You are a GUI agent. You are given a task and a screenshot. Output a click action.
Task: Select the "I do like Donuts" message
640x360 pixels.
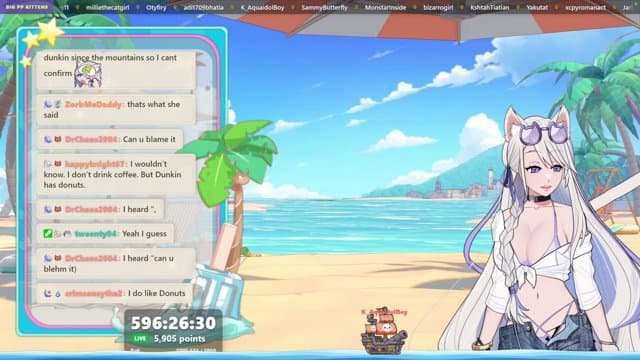(x=114, y=293)
